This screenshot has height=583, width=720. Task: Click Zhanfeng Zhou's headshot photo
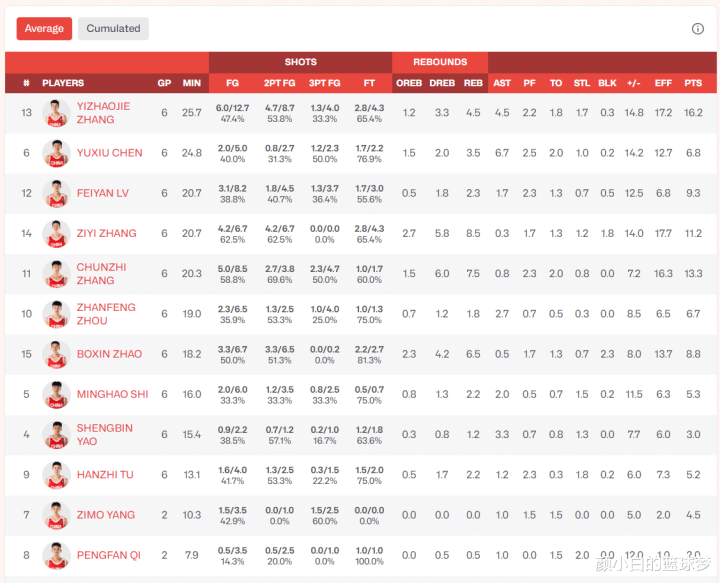point(56,314)
